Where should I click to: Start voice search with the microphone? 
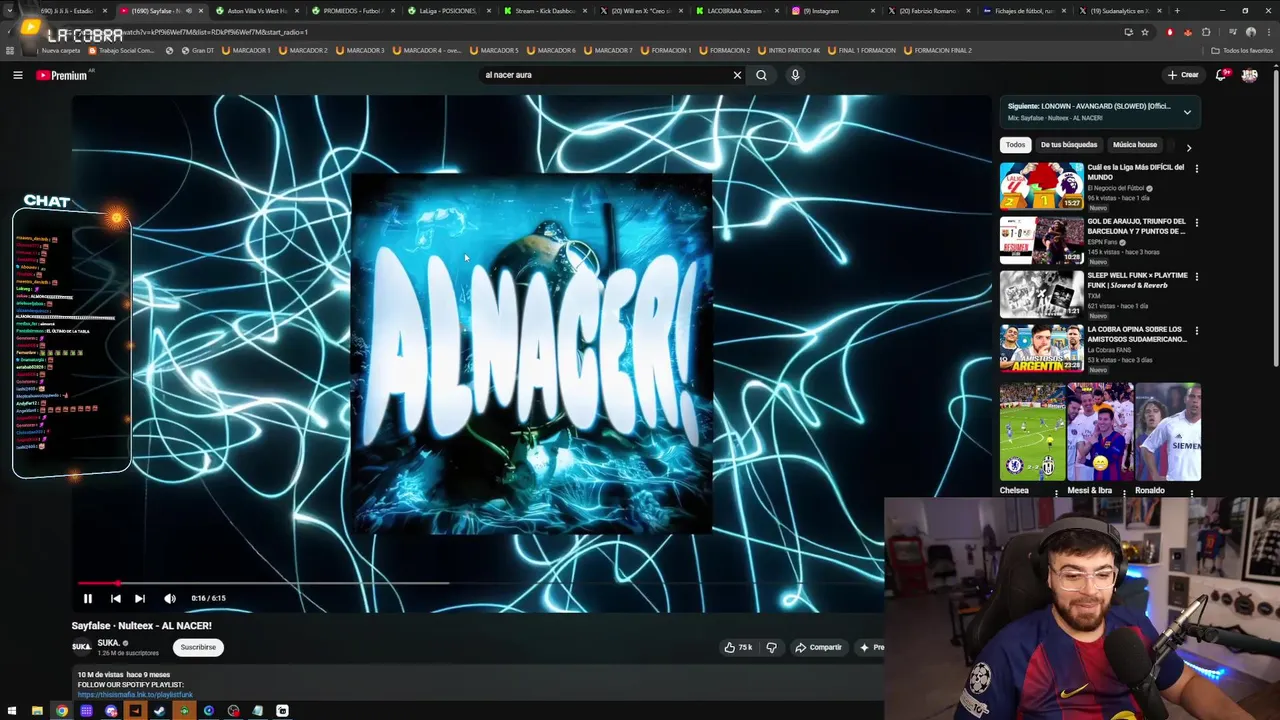click(795, 75)
